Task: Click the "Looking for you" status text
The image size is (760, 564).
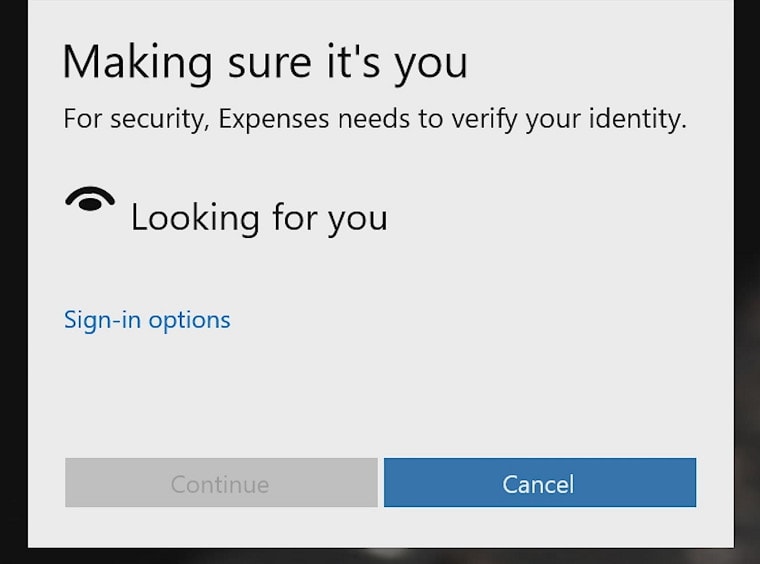Action: 259,217
